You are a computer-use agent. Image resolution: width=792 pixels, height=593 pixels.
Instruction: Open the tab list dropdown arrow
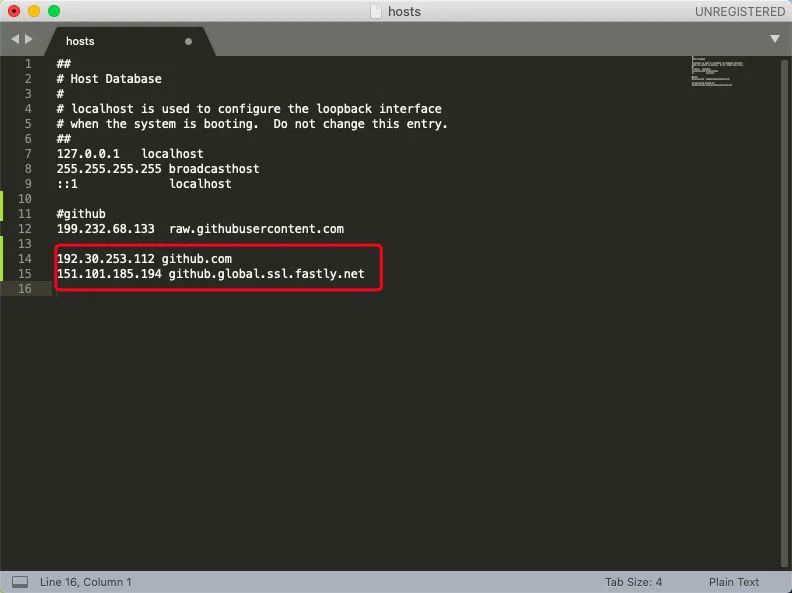pyautogui.click(x=774, y=39)
